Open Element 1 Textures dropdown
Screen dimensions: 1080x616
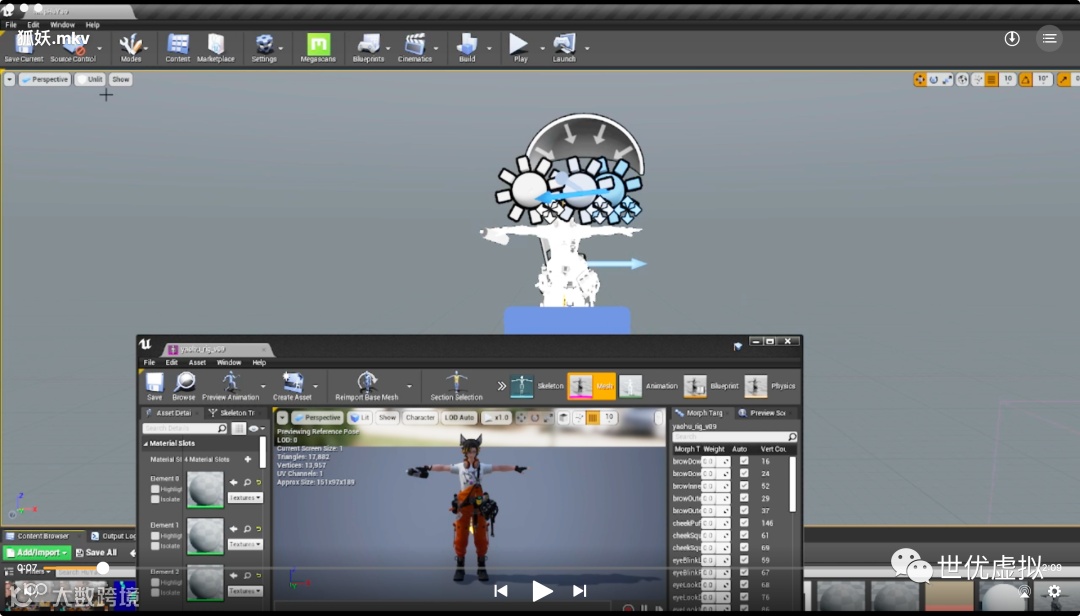click(245, 544)
